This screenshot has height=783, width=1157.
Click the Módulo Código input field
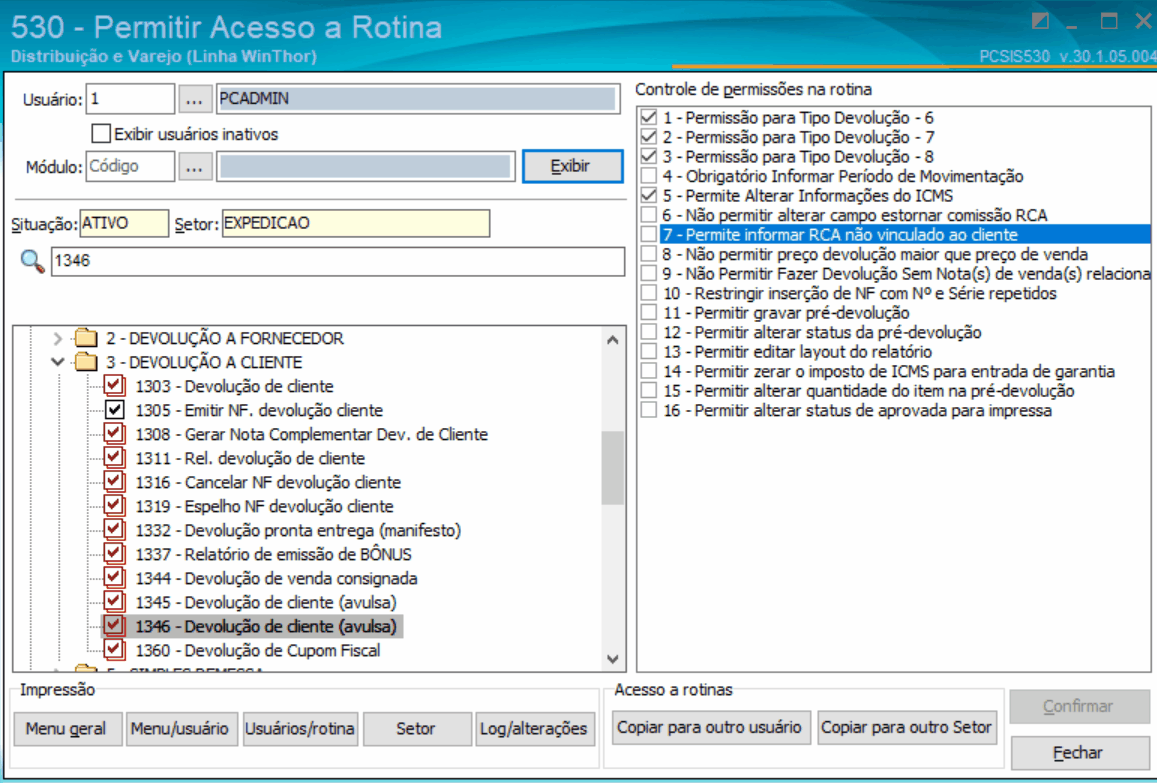point(130,167)
